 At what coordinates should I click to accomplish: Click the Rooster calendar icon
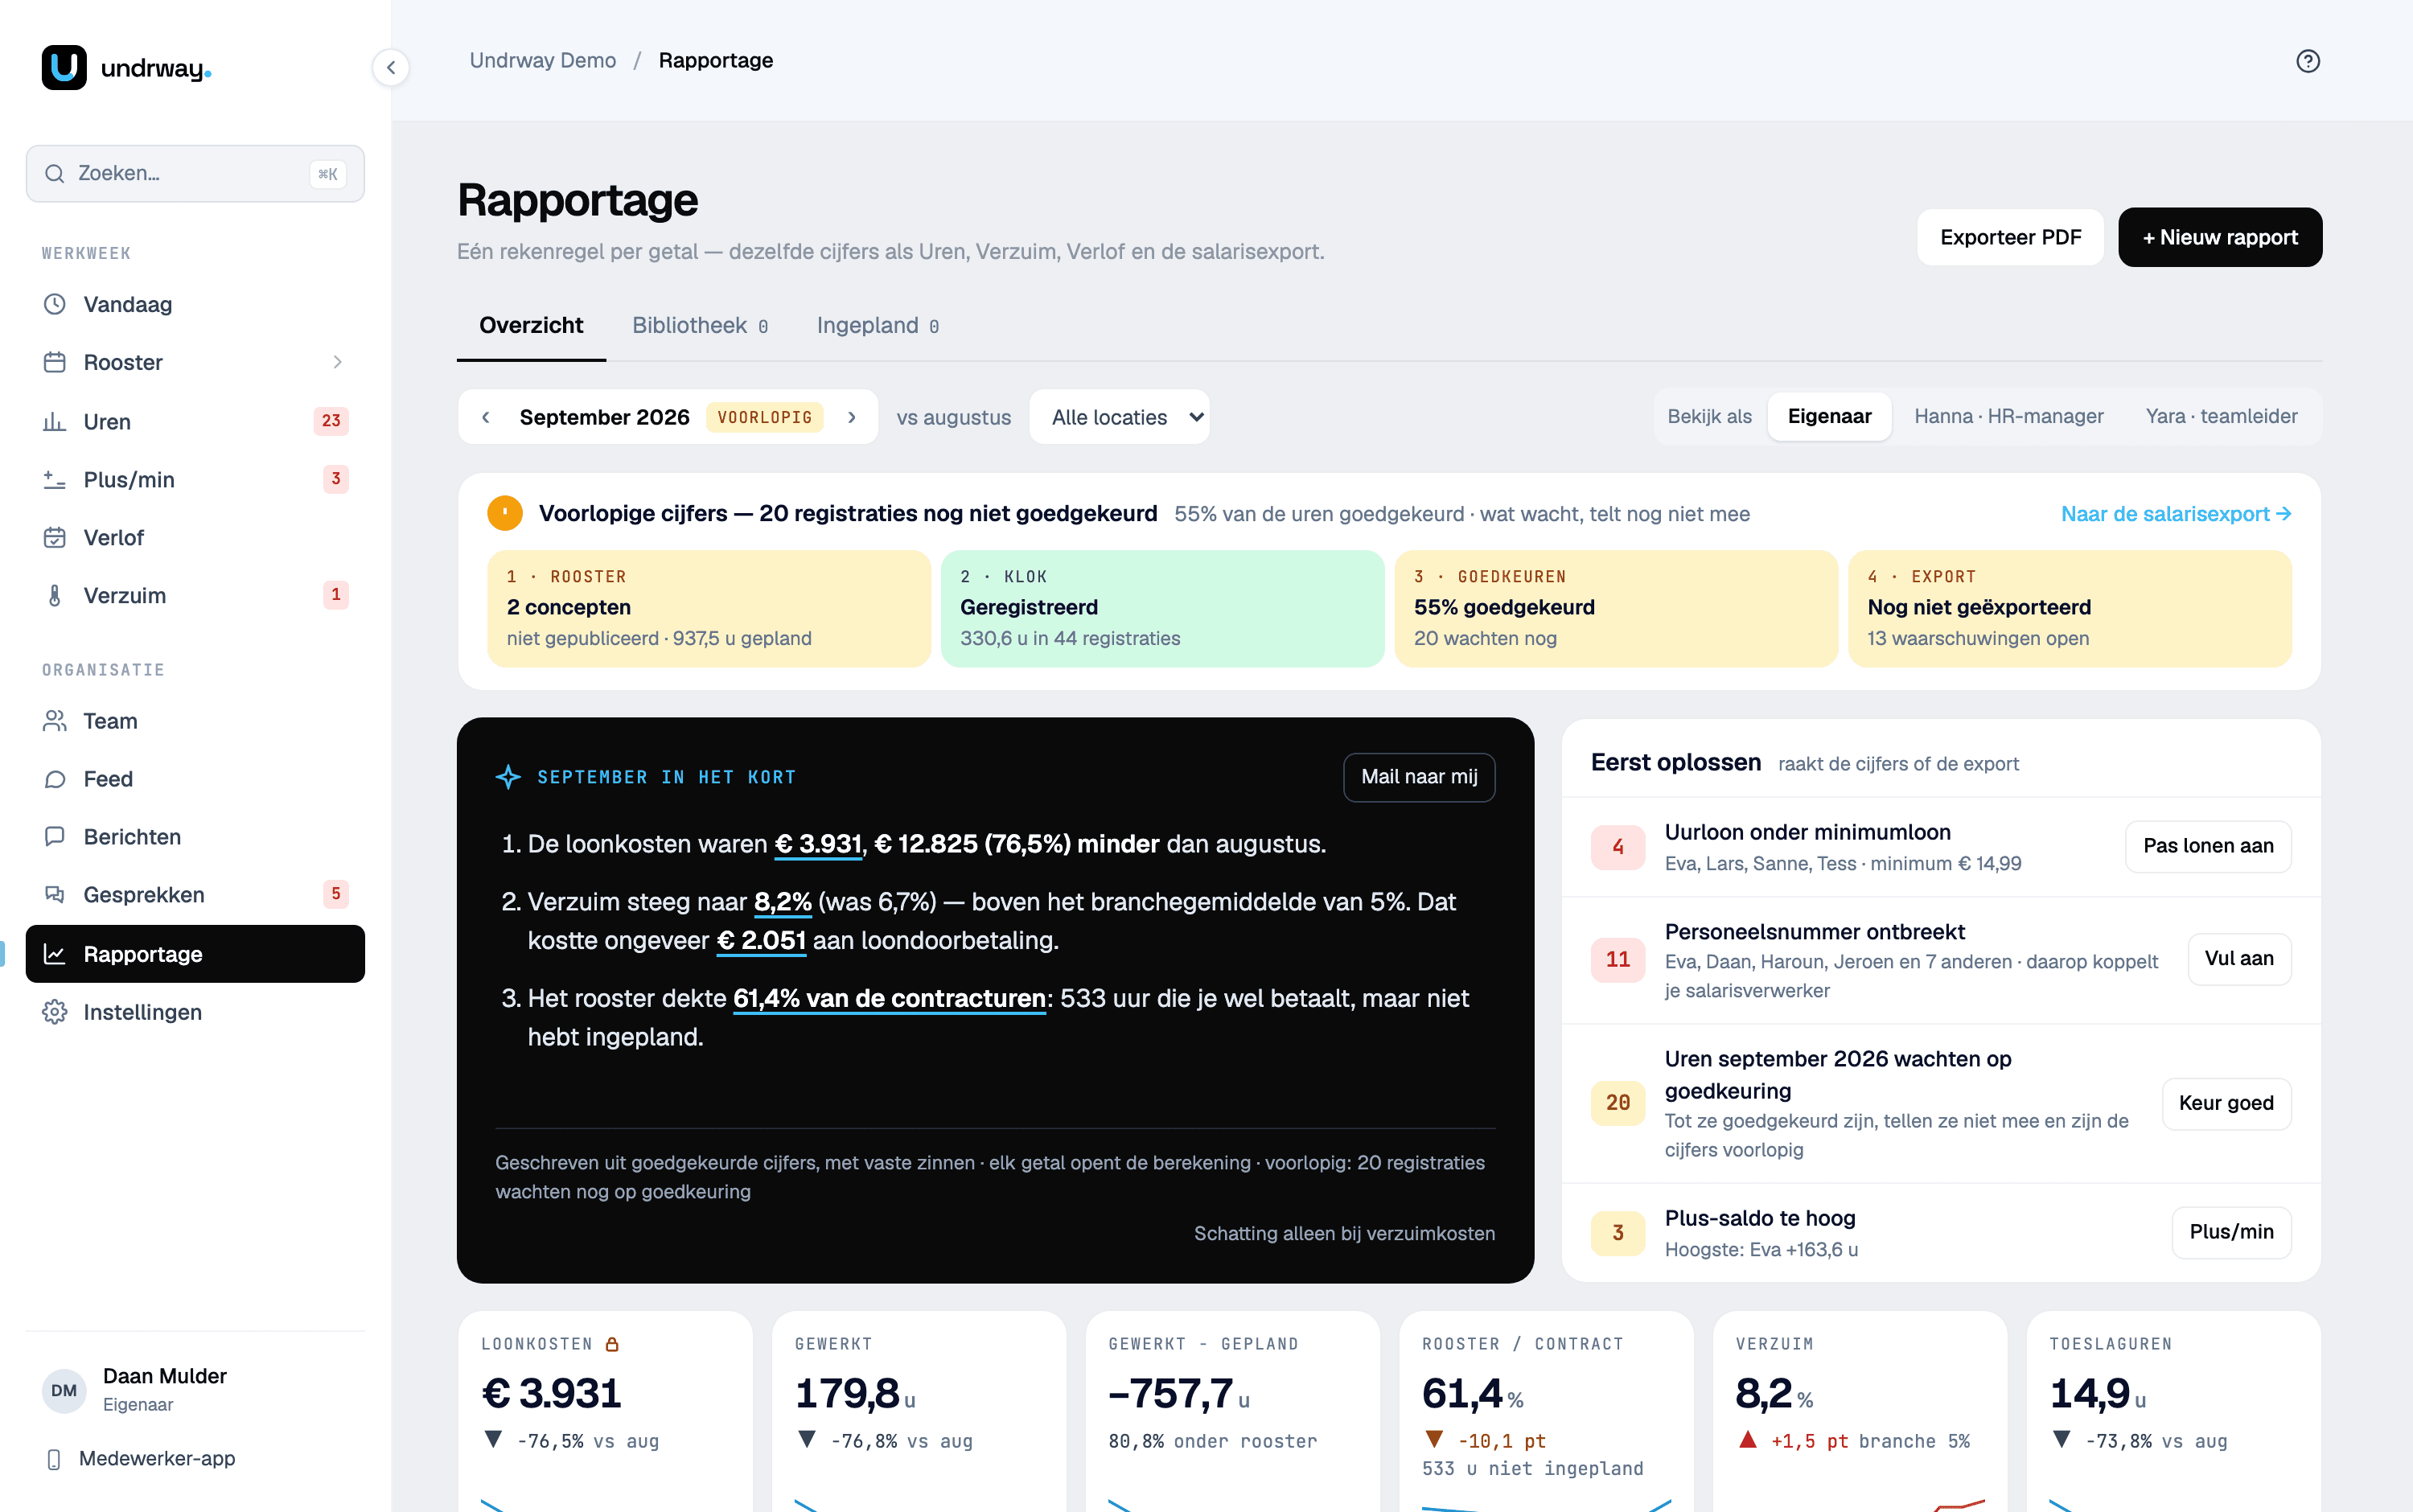pos(55,362)
